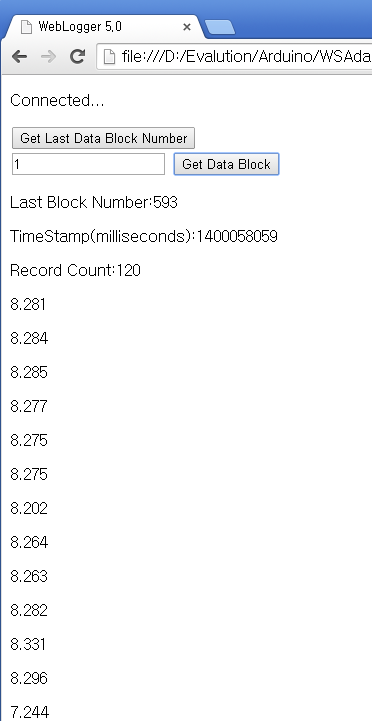Click the browser forward arrow
Viewport: 372px width, 721px height.
coord(48,57)
